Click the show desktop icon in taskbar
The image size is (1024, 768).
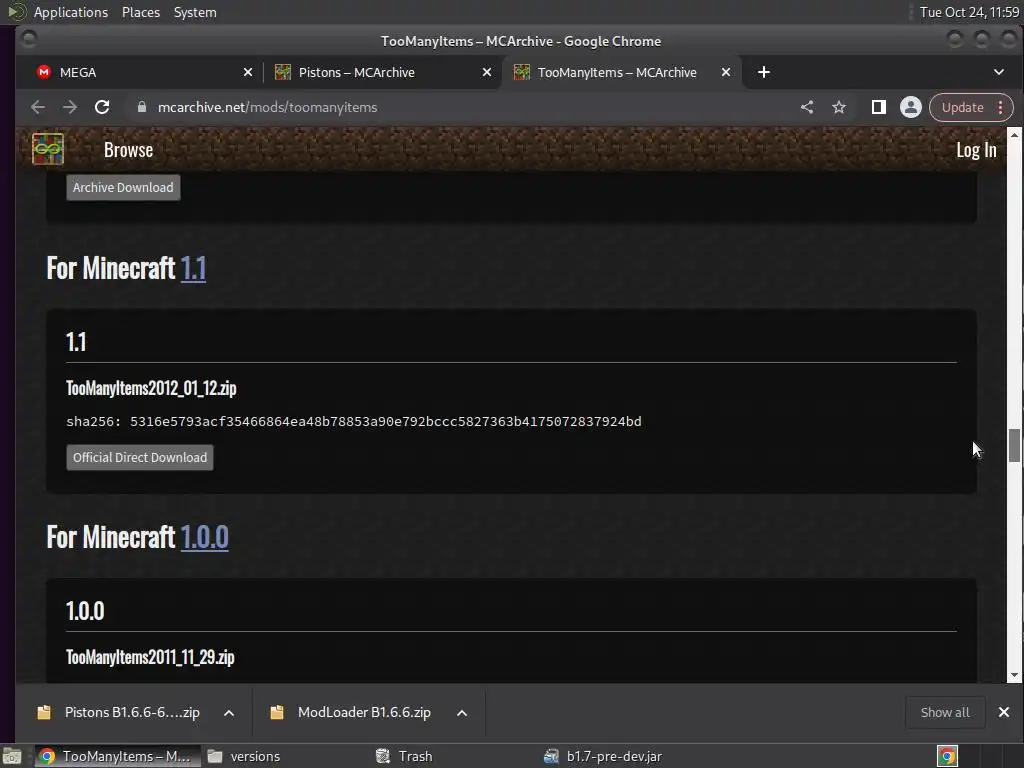pyautogui.click(x=12, y=756)
